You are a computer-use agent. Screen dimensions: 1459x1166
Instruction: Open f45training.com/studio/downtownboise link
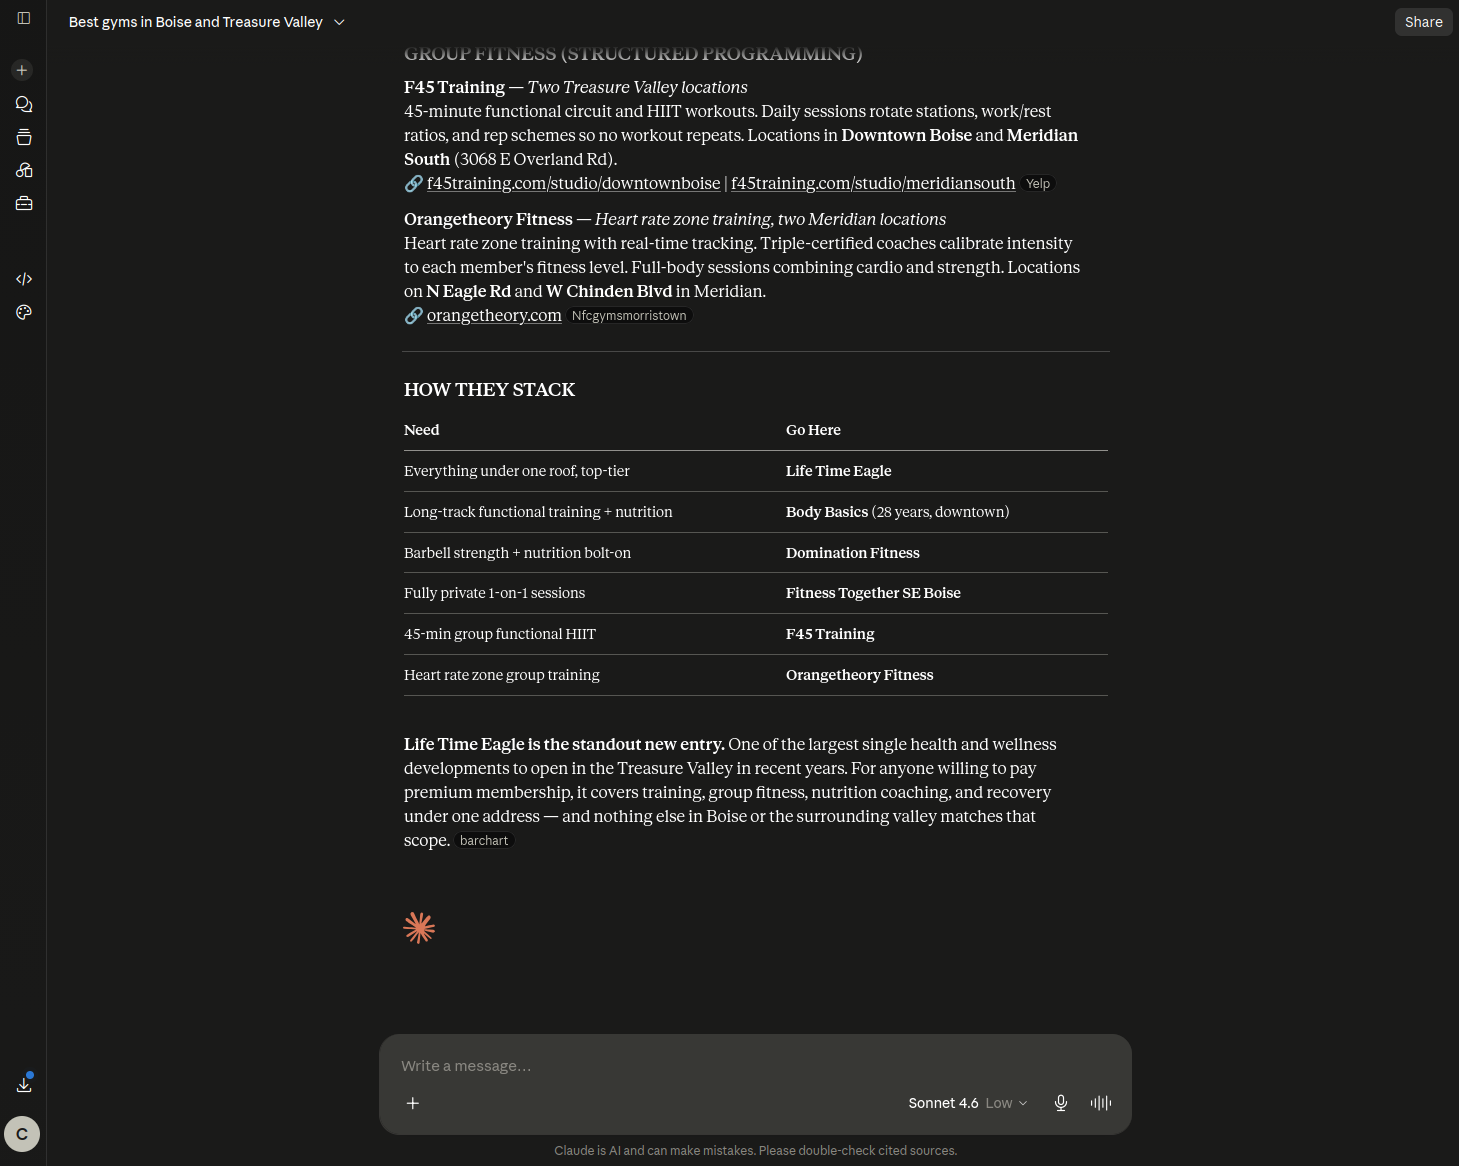[x=573, y=183]
